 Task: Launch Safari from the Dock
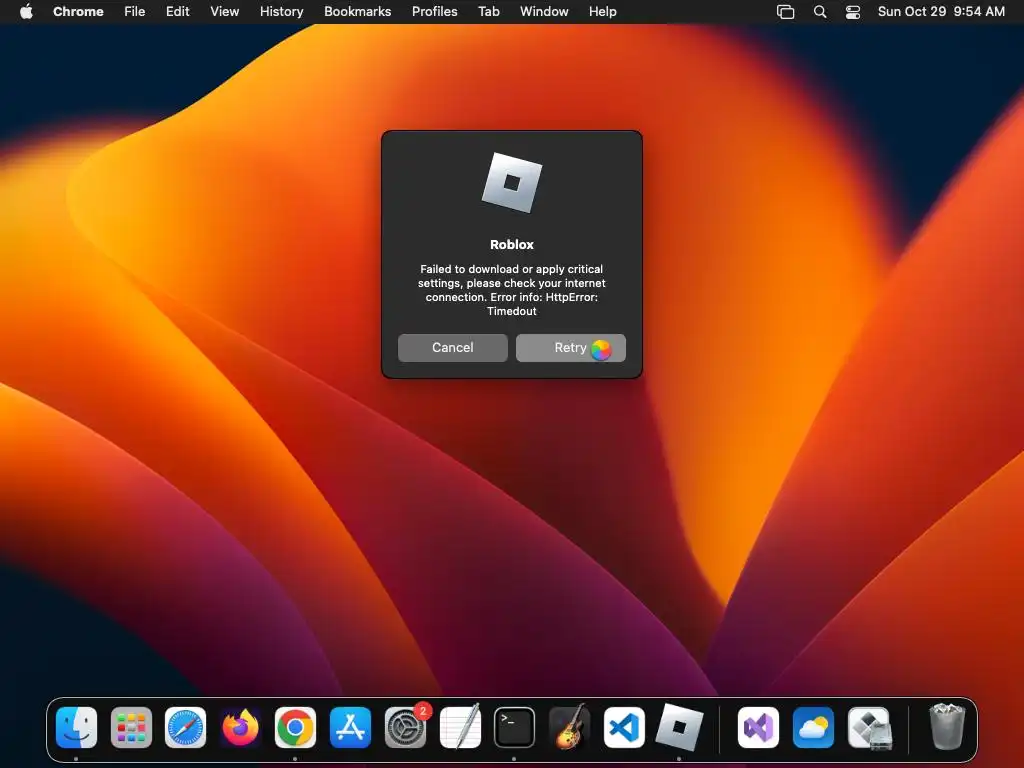pos(185,727)
